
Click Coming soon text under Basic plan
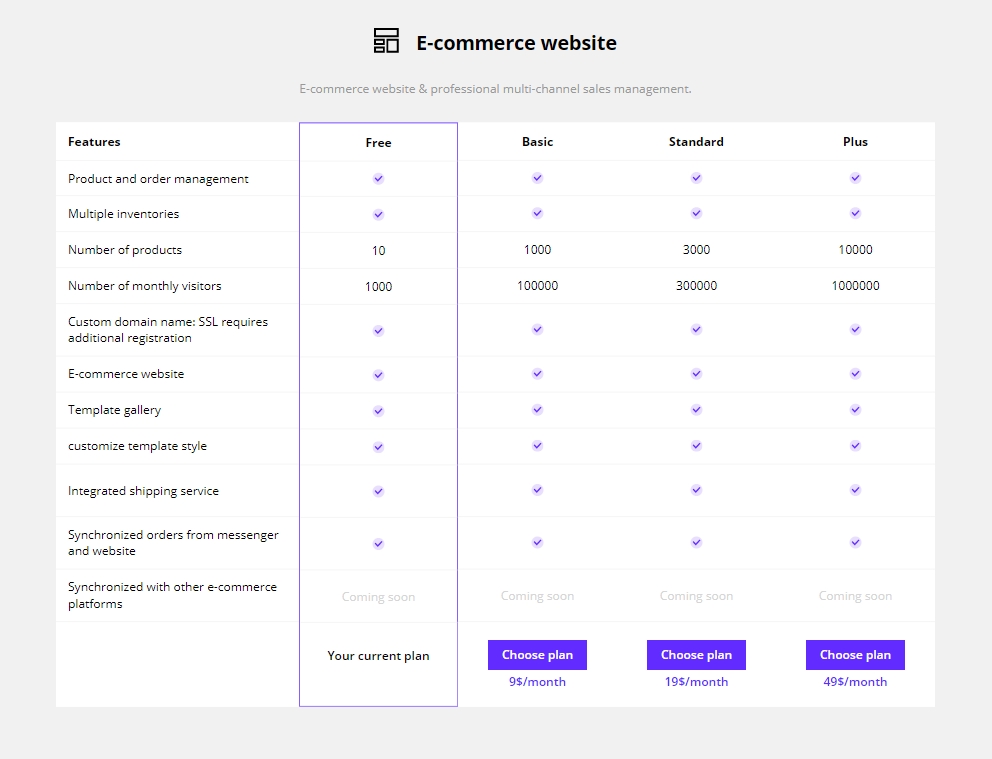(x=537, y=596)
